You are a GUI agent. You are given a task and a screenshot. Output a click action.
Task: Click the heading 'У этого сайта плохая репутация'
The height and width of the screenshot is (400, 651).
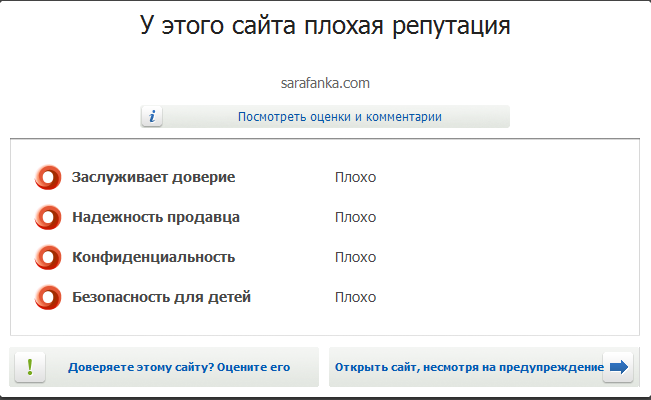coord(325,26)
